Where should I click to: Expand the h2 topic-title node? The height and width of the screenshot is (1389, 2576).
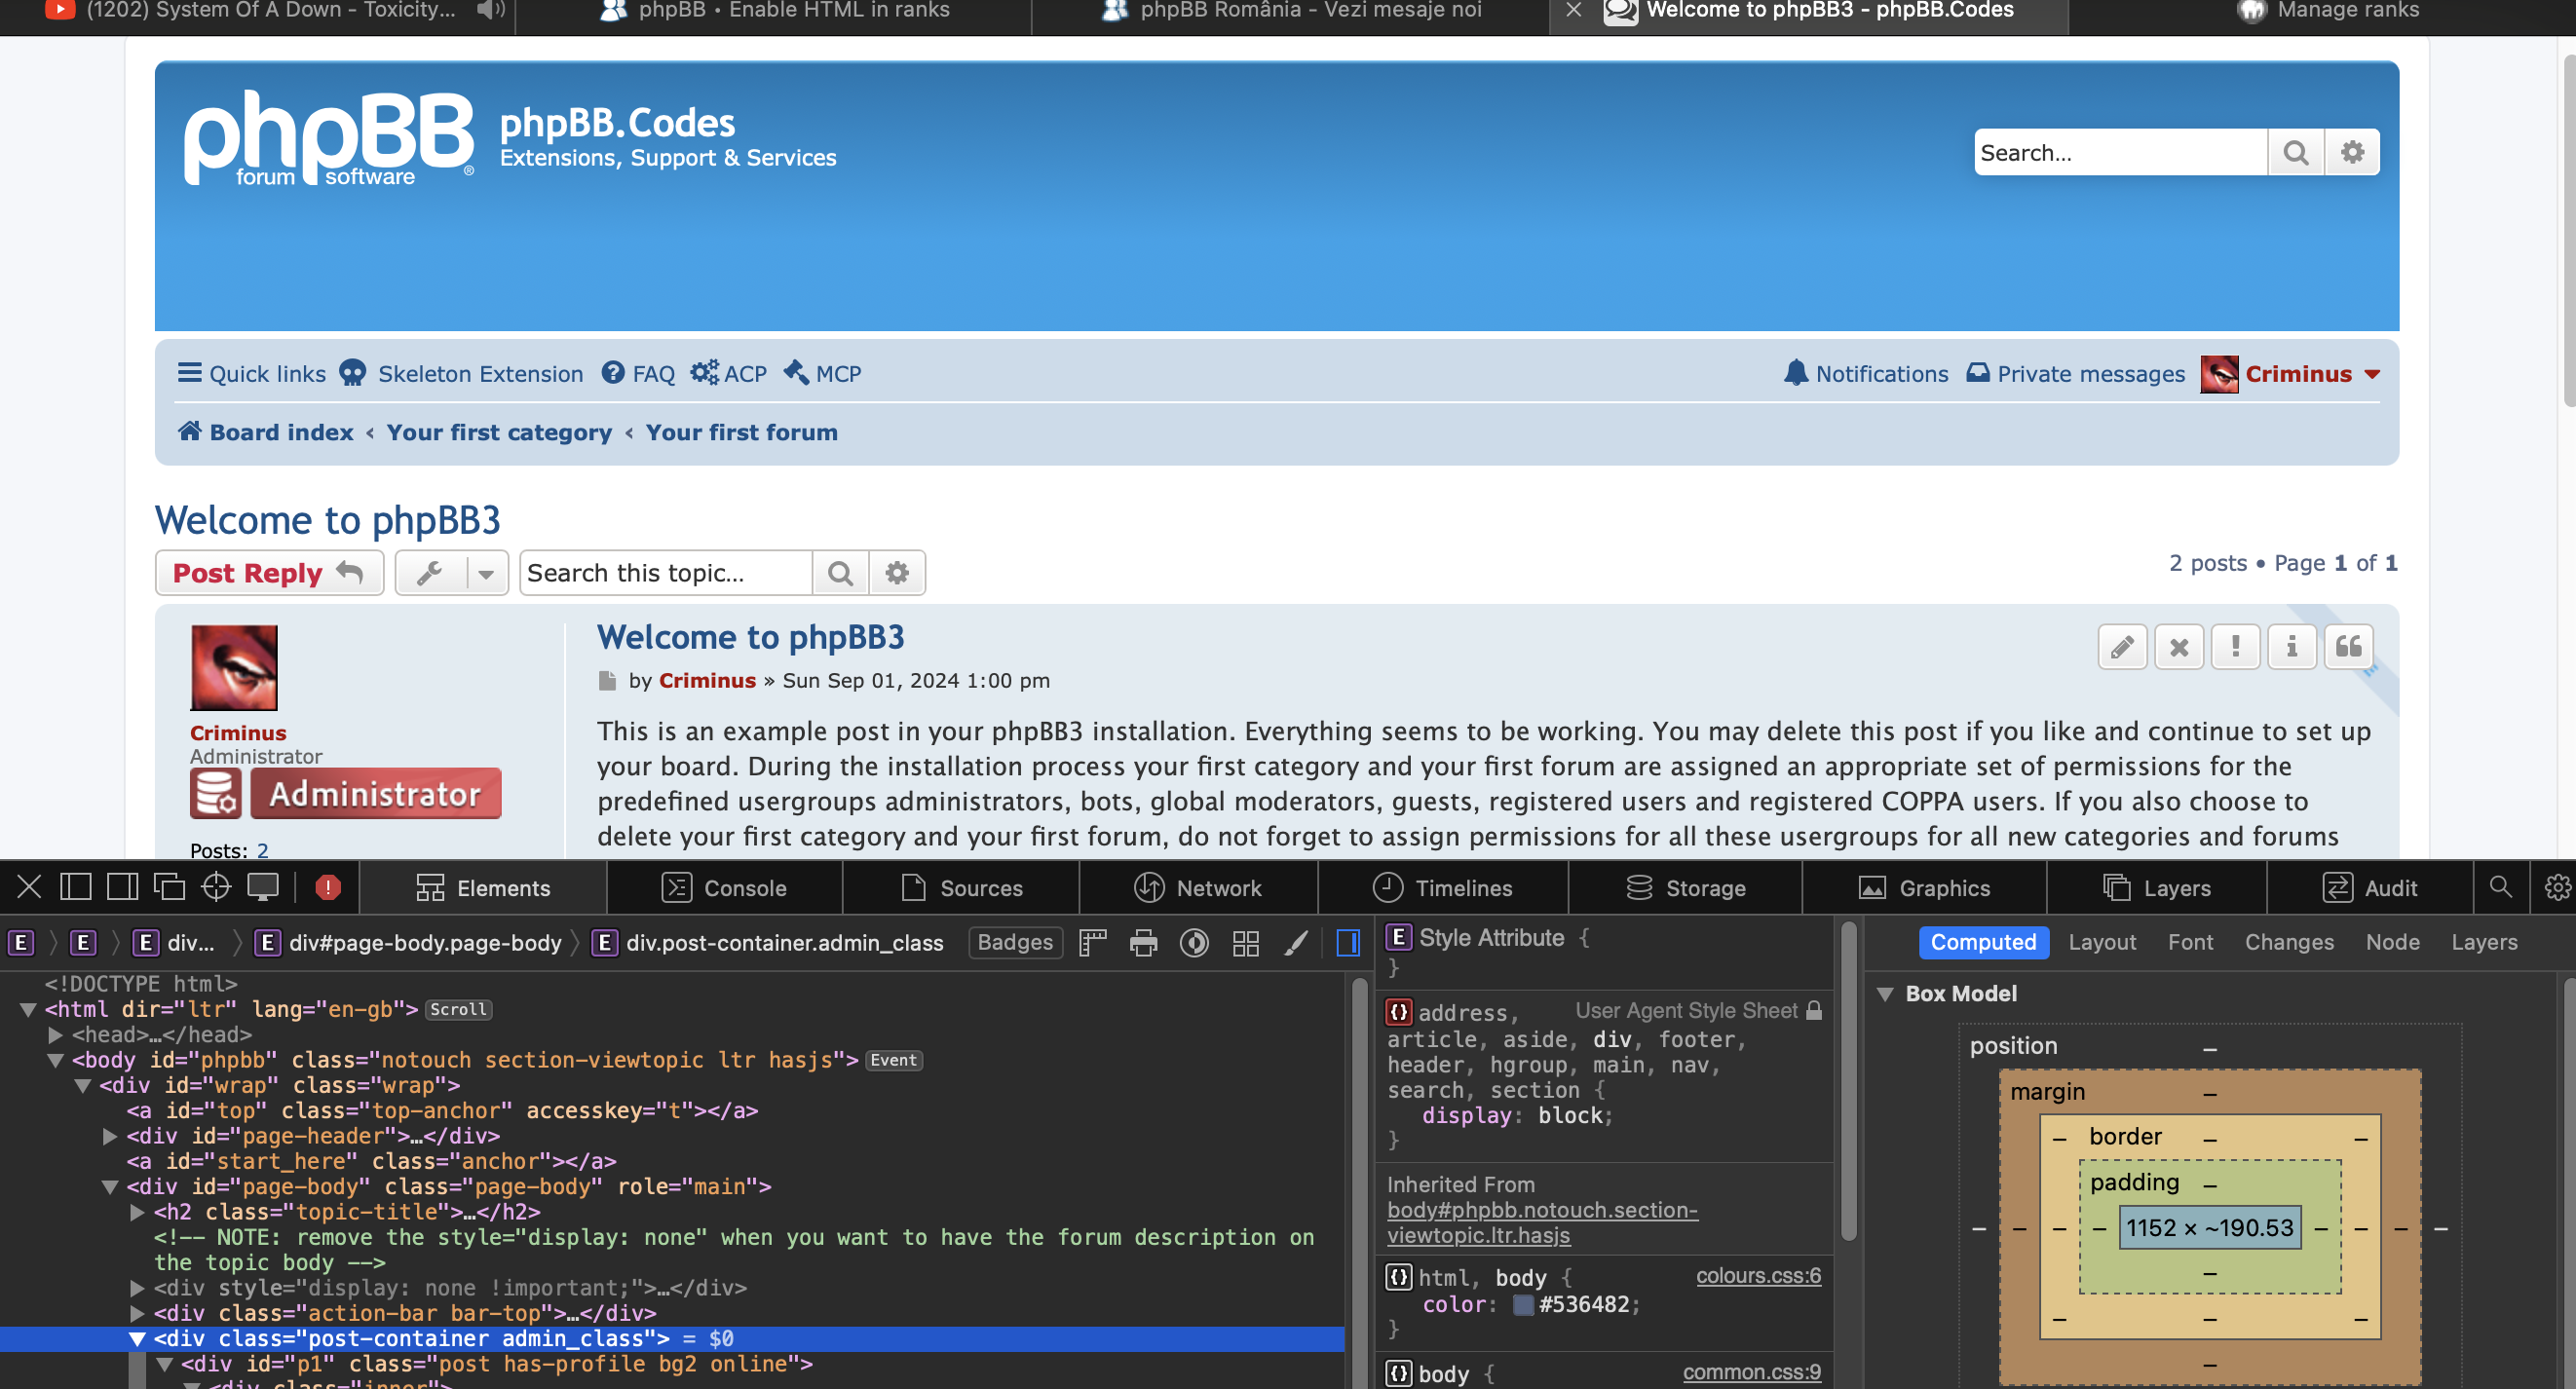[x=138, y=1212]
